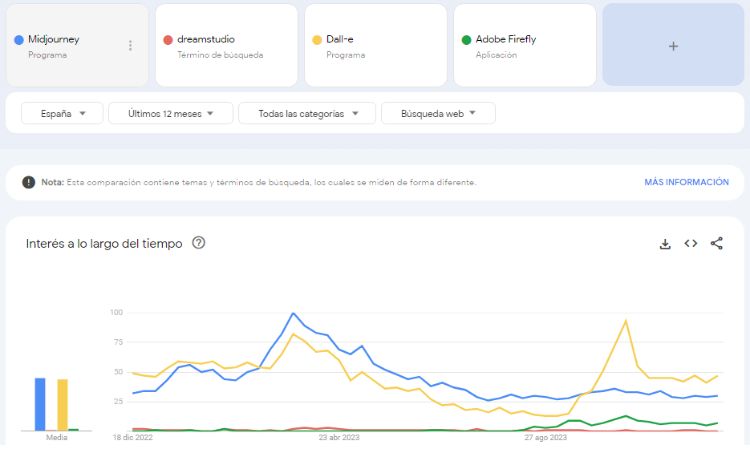Click the blue Midjourney average bar

40,405
